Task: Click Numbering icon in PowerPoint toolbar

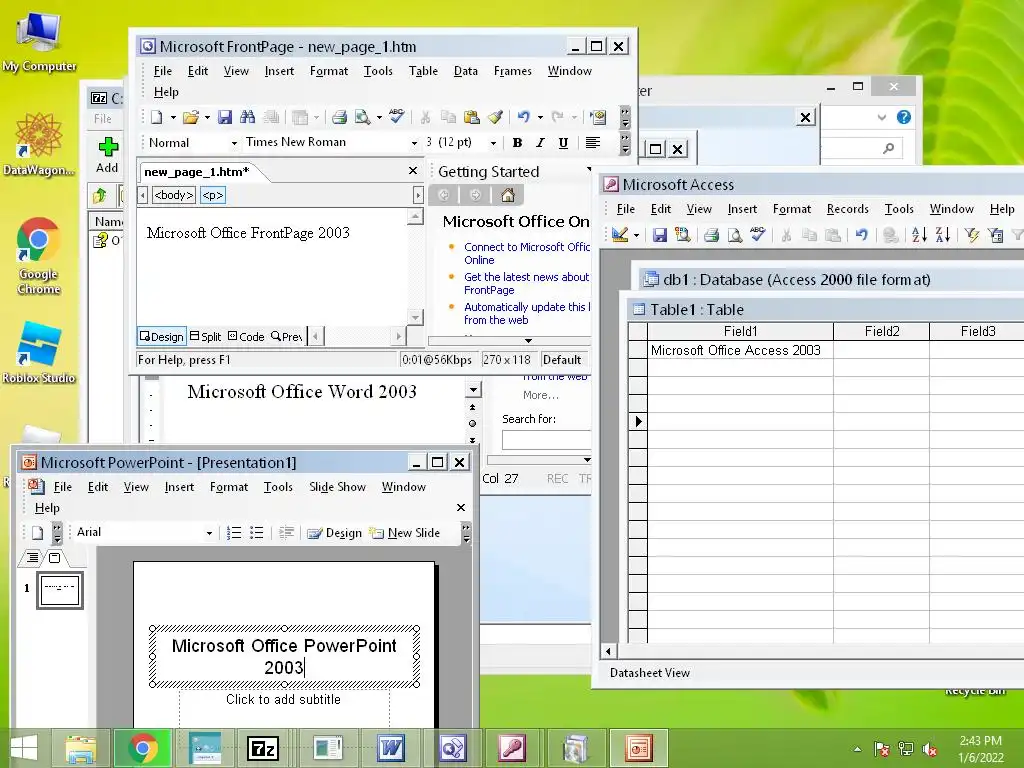Action: coord(234,532)
